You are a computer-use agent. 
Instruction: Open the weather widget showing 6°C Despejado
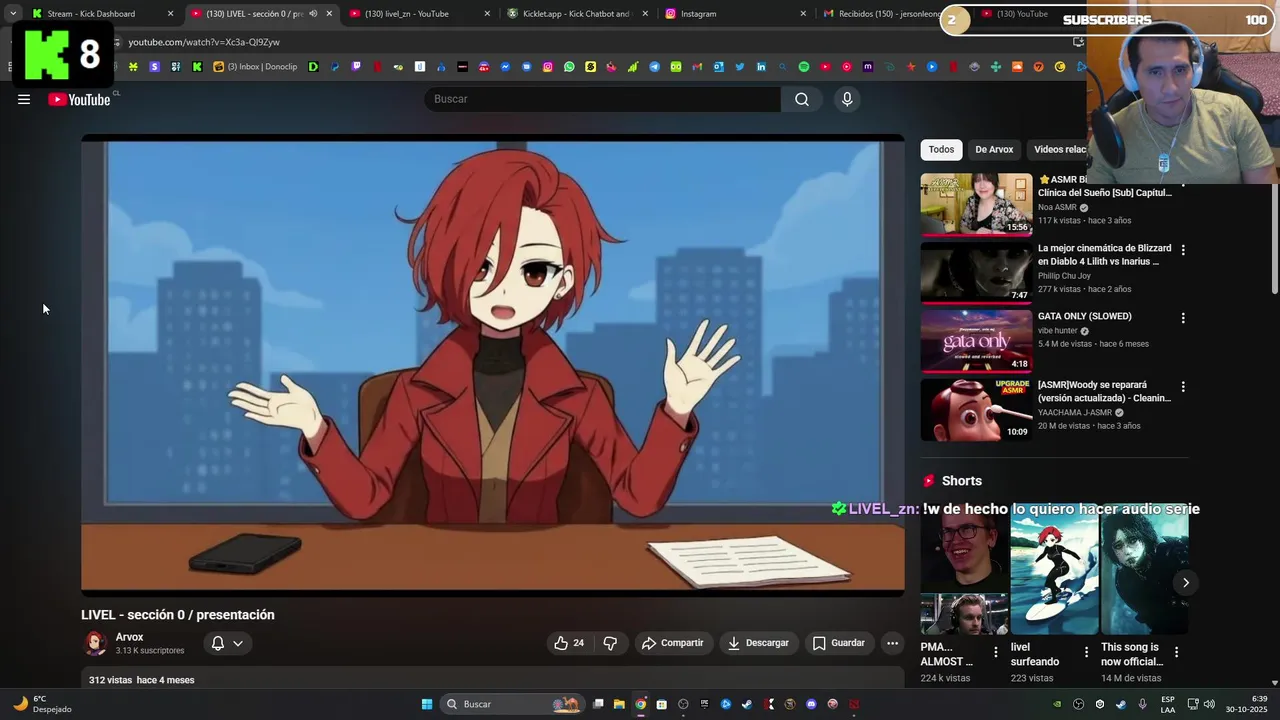pos(42,704)
